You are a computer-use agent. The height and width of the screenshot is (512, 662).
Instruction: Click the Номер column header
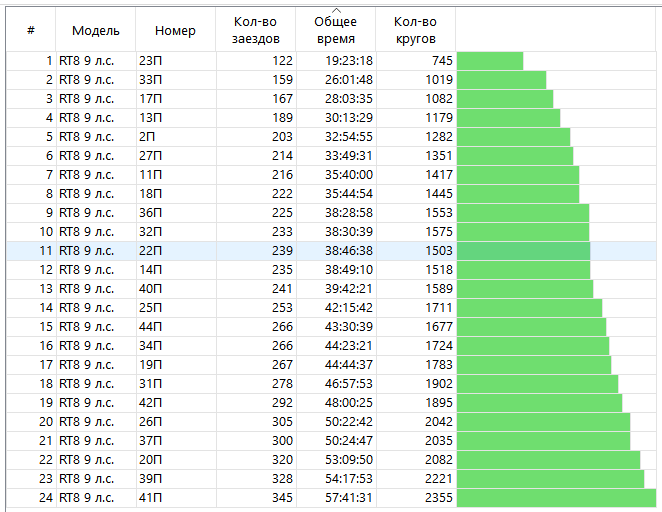pos(175,30)
